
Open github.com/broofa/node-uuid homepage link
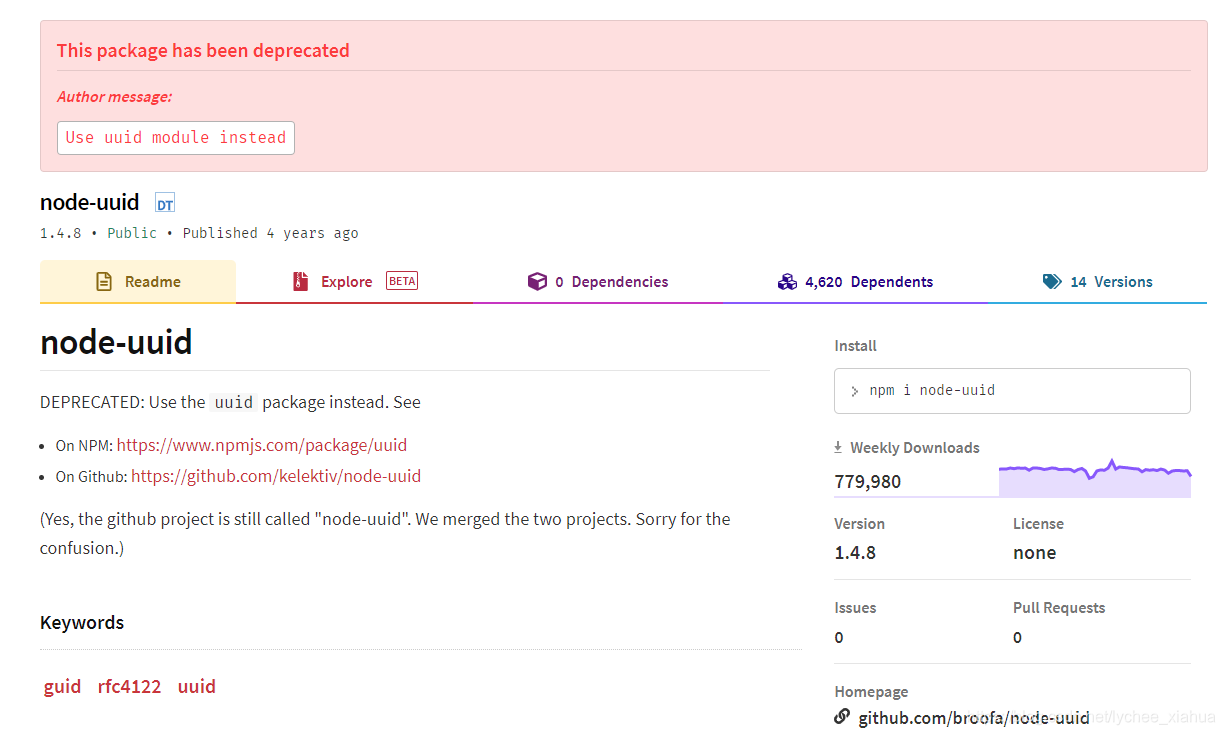click(974, 718)
